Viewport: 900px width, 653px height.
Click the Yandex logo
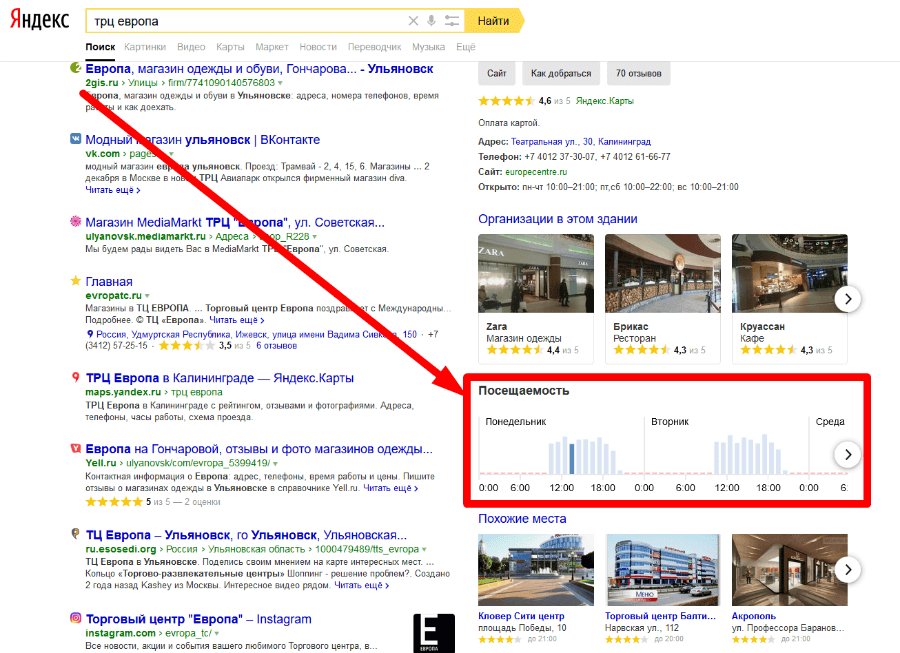[x=40, y=21]
